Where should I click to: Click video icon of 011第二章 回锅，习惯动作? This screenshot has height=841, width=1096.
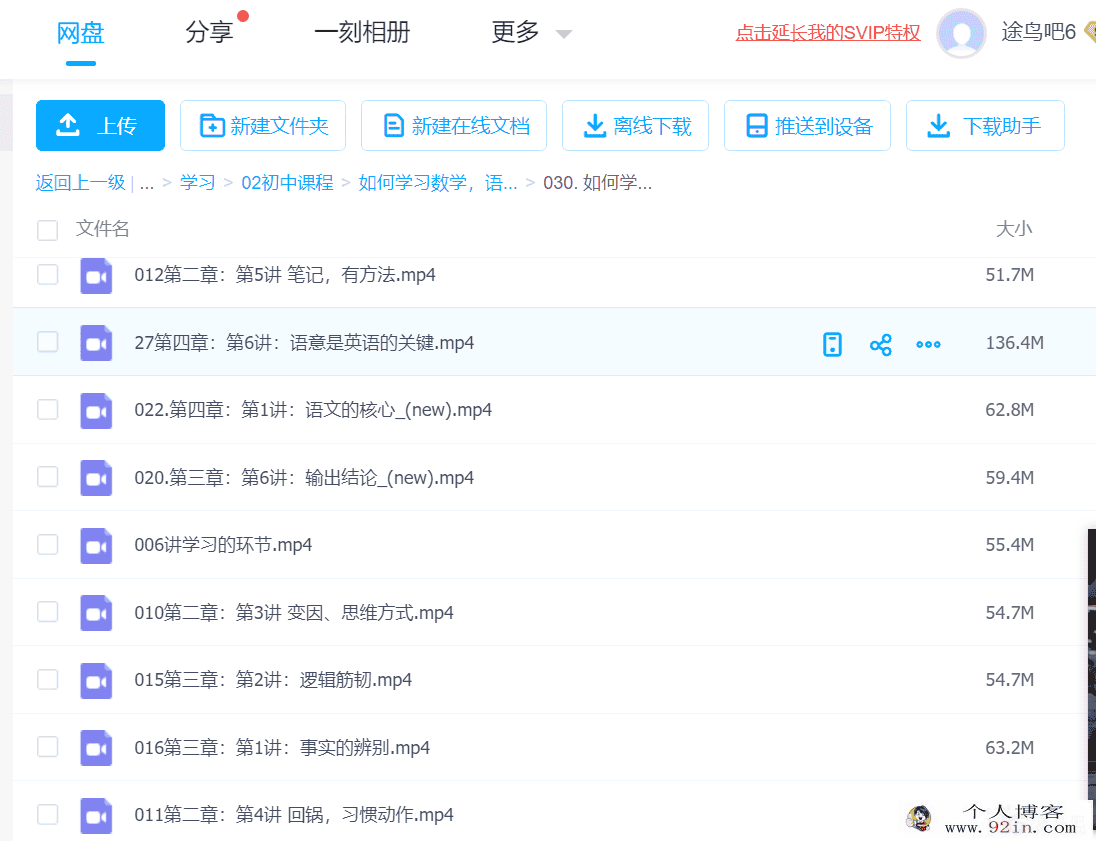96,815
